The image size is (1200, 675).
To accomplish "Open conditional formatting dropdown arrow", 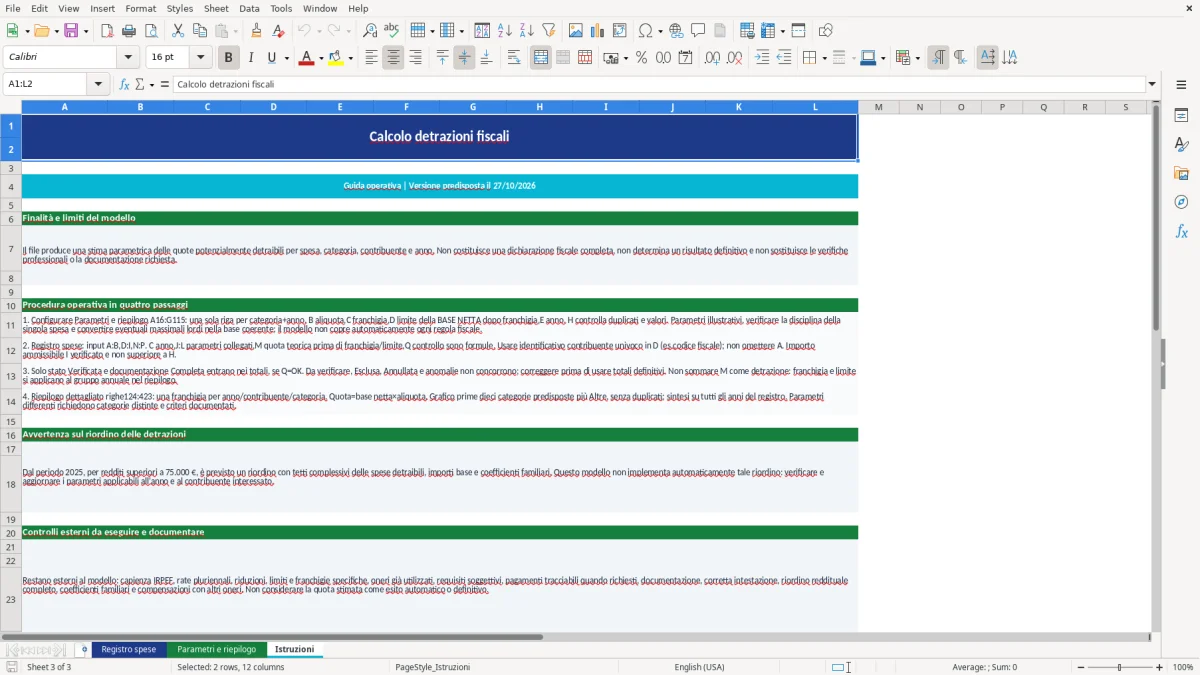I will click(x=917, y=58).
